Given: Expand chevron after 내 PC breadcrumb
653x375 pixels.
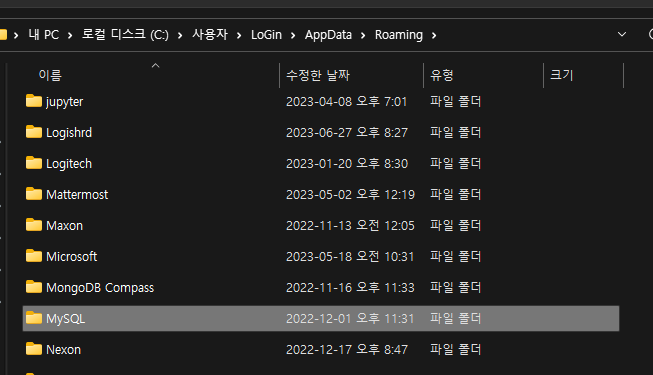Looking at the screenshot, I should pyautogui.click(x=70, y=36).
